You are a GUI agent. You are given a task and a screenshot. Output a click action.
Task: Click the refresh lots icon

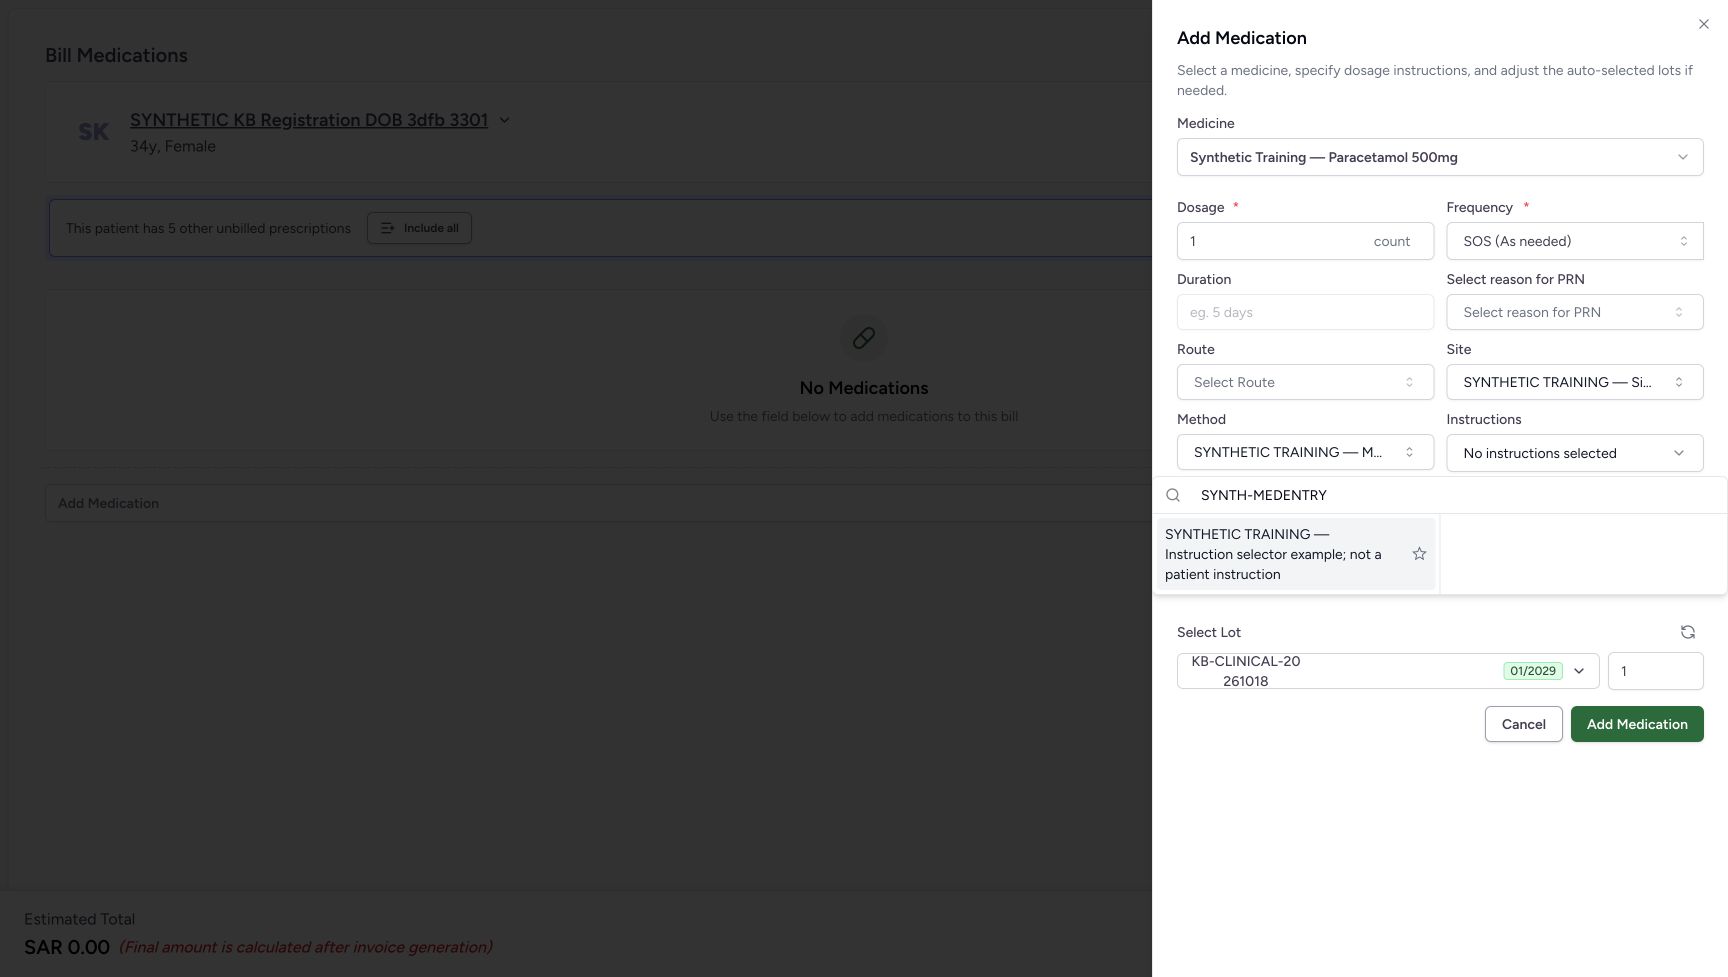1687,632
